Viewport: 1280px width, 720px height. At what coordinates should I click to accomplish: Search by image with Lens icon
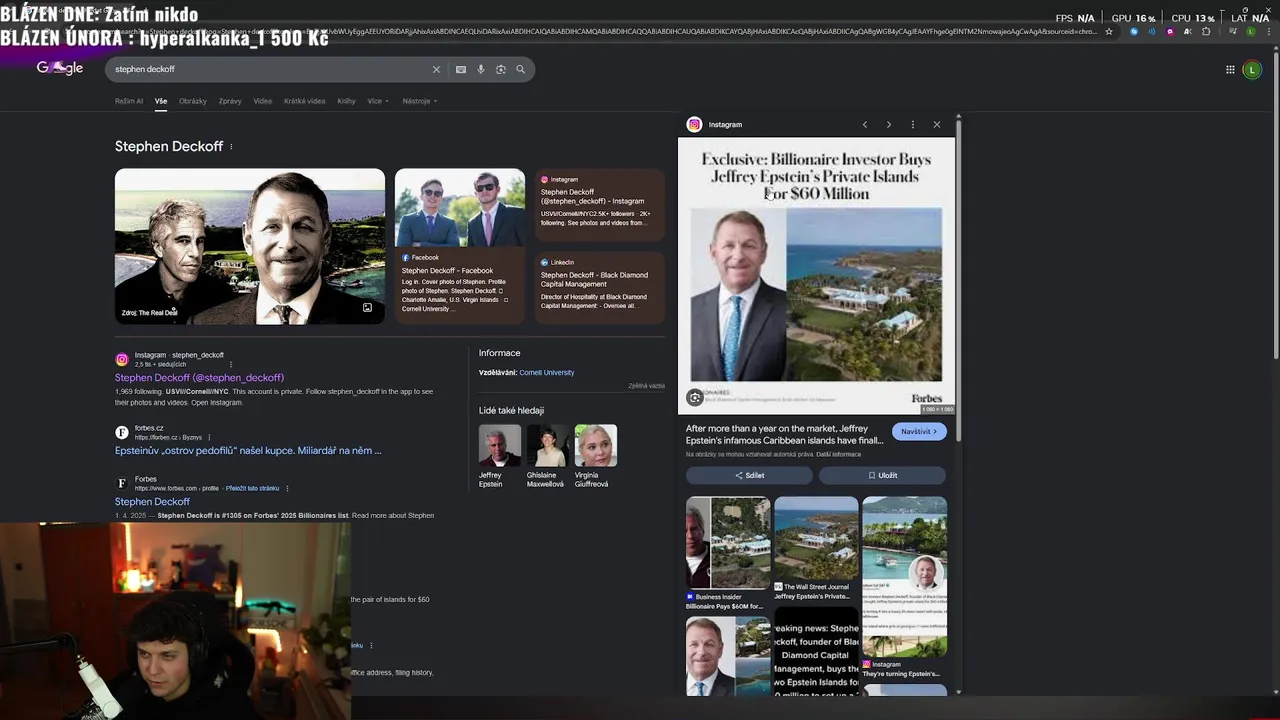pos(501,69)
